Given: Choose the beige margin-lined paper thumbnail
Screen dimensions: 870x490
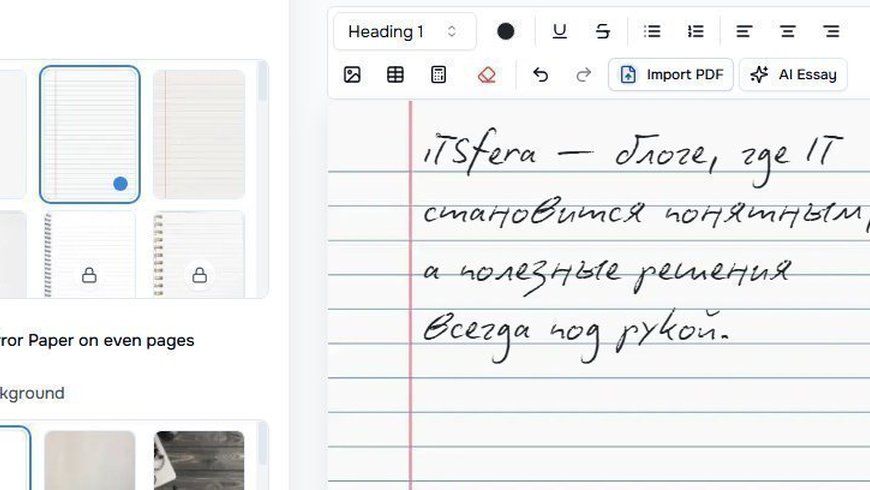Looking at the screenshot, I should coord(199,134).
